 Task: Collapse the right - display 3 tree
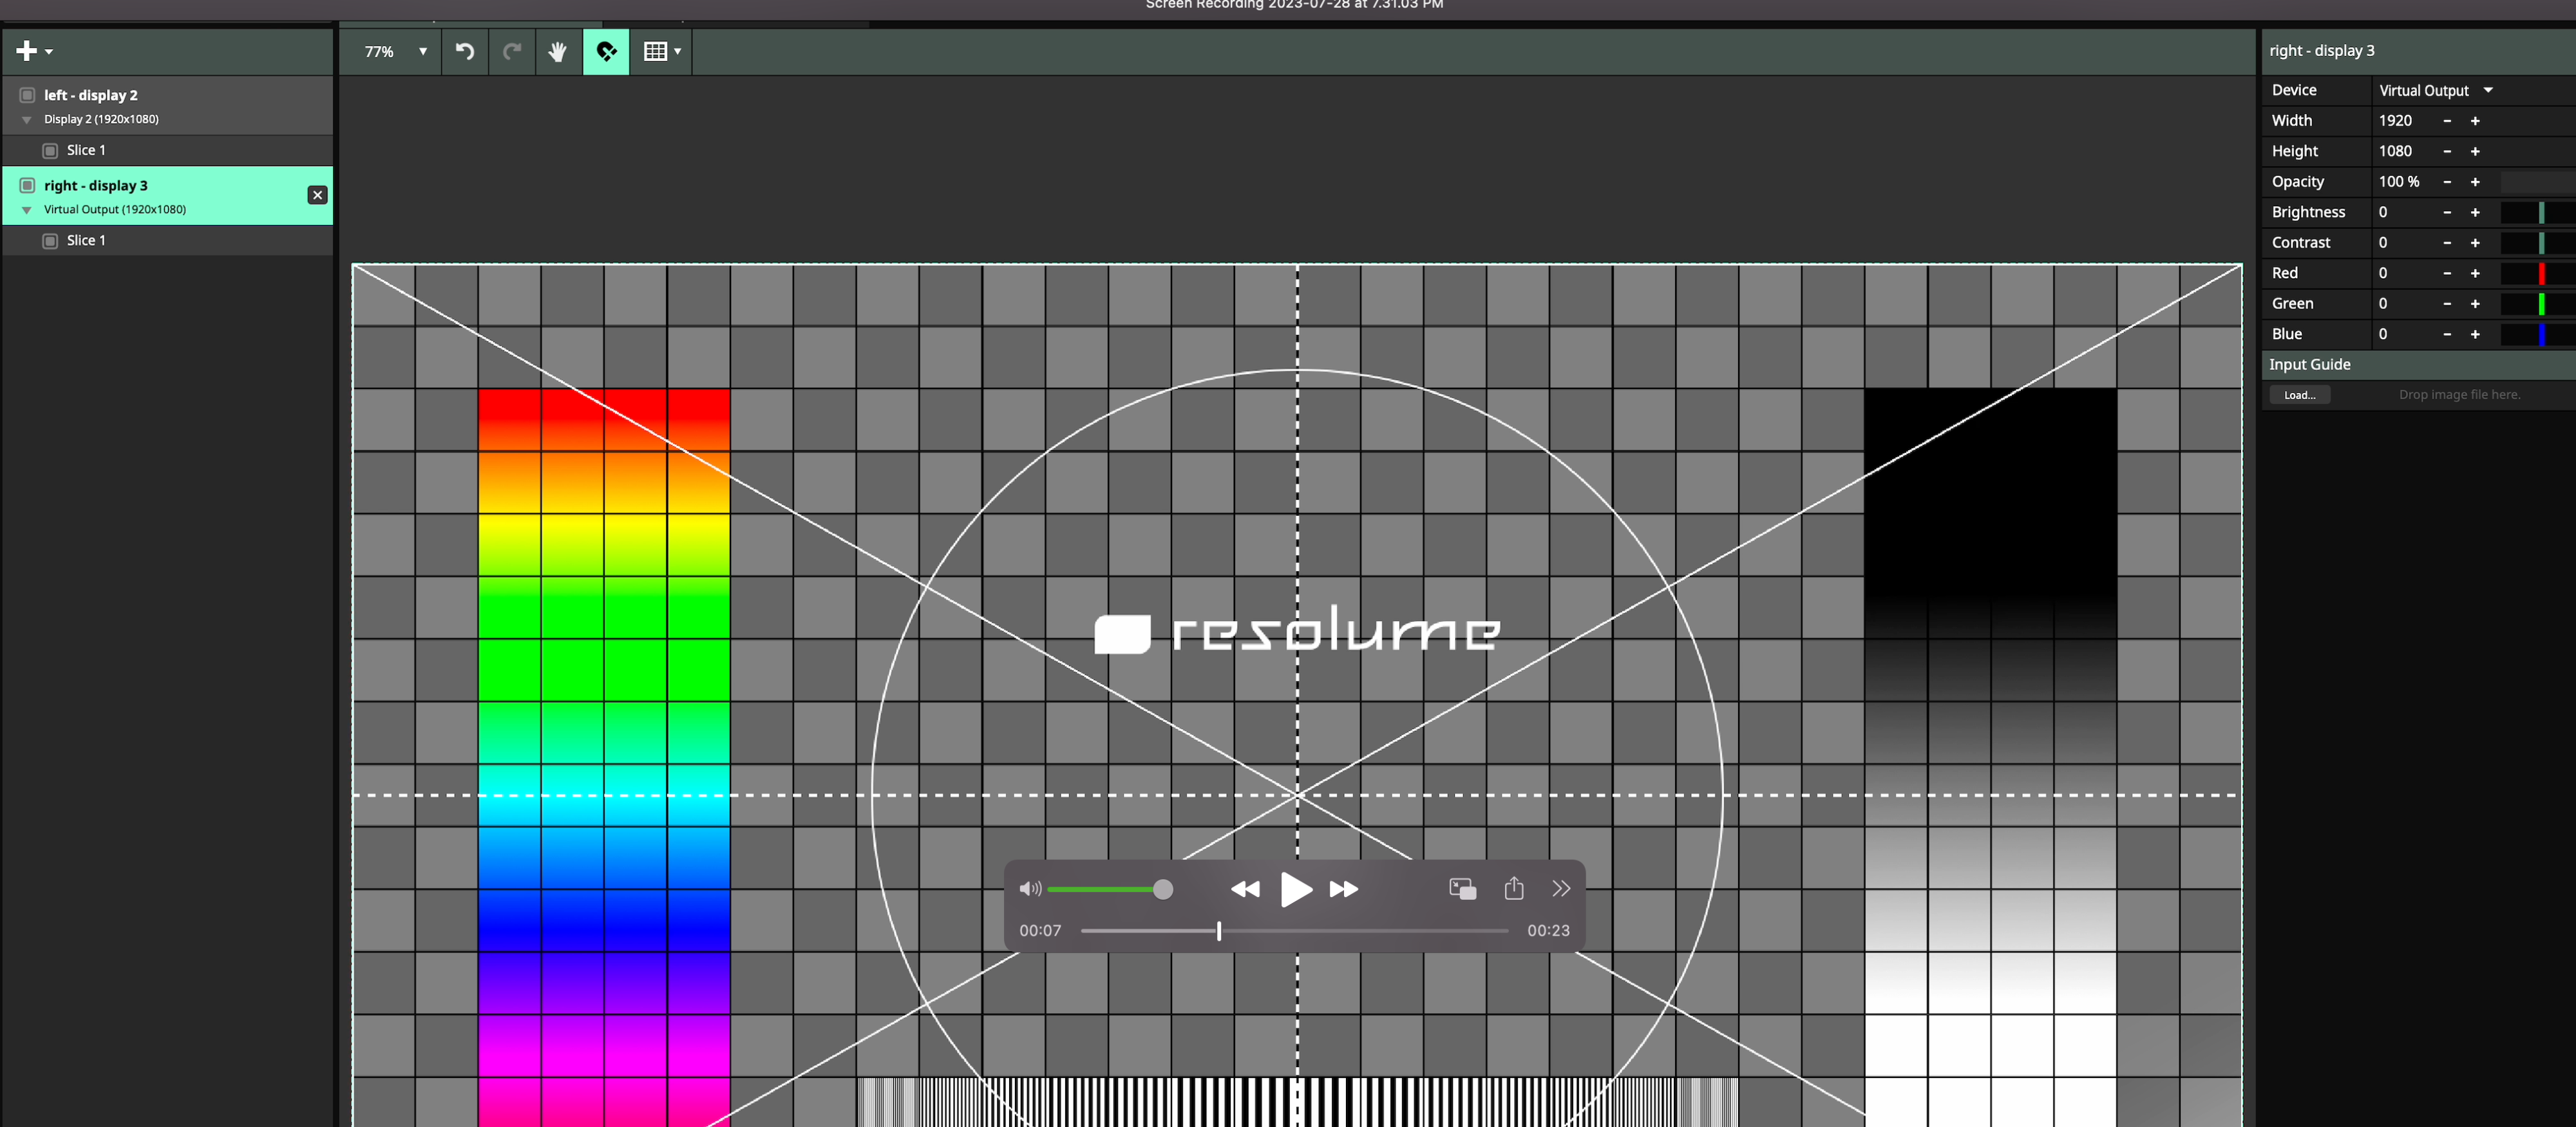click(x=27, y=210)
